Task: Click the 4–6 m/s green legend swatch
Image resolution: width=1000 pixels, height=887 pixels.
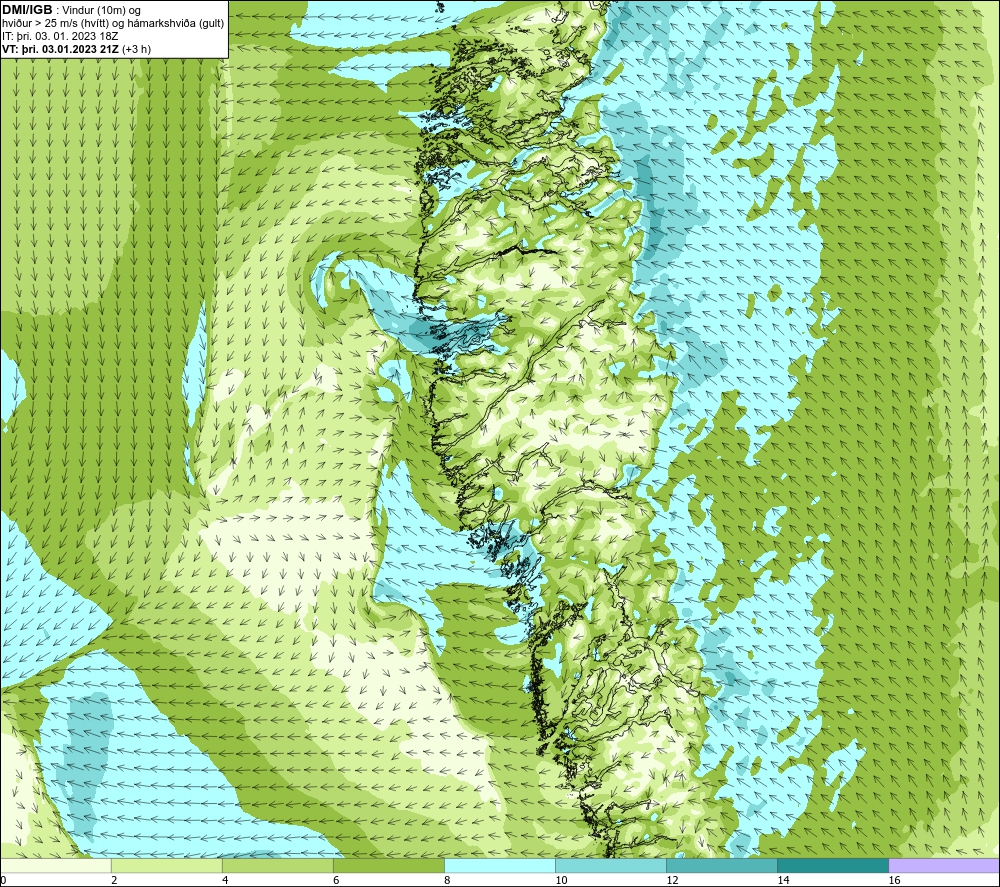Action: pyautogui.click(x=278, y=865)
